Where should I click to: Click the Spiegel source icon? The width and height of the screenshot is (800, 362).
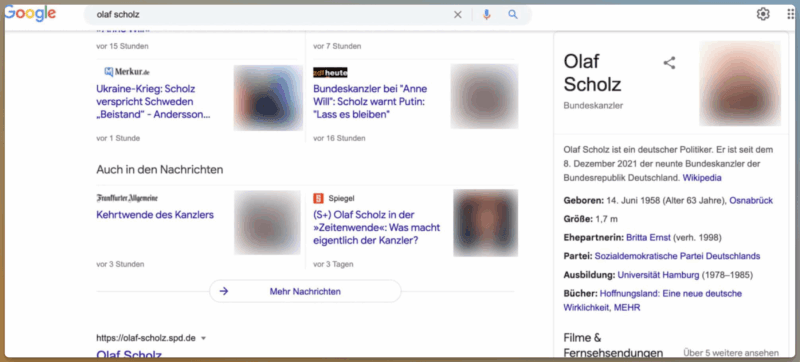pyautogui.click(x=318, y=198)
